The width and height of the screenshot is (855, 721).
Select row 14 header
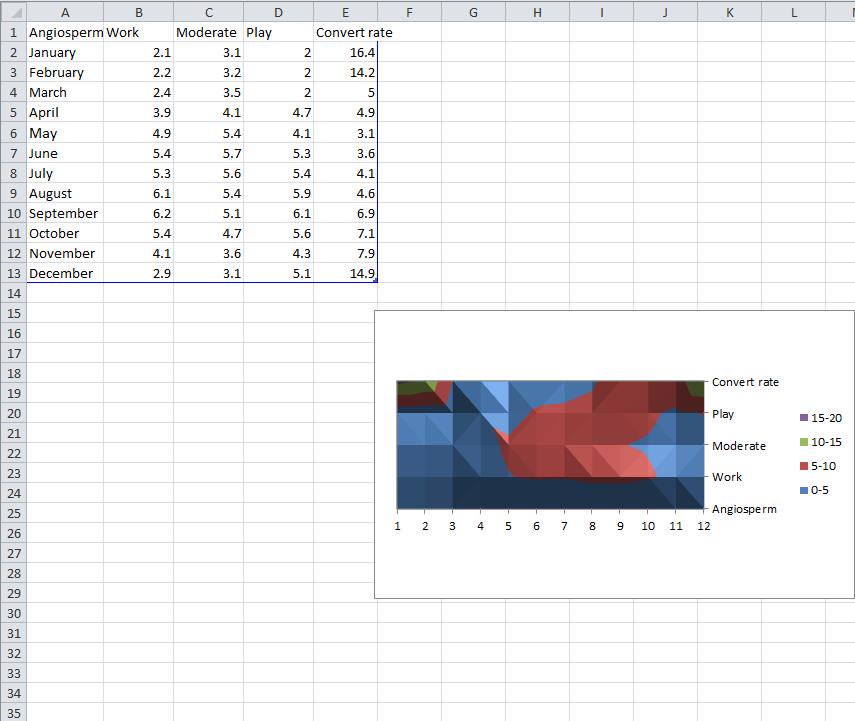[x=13, y=293]
